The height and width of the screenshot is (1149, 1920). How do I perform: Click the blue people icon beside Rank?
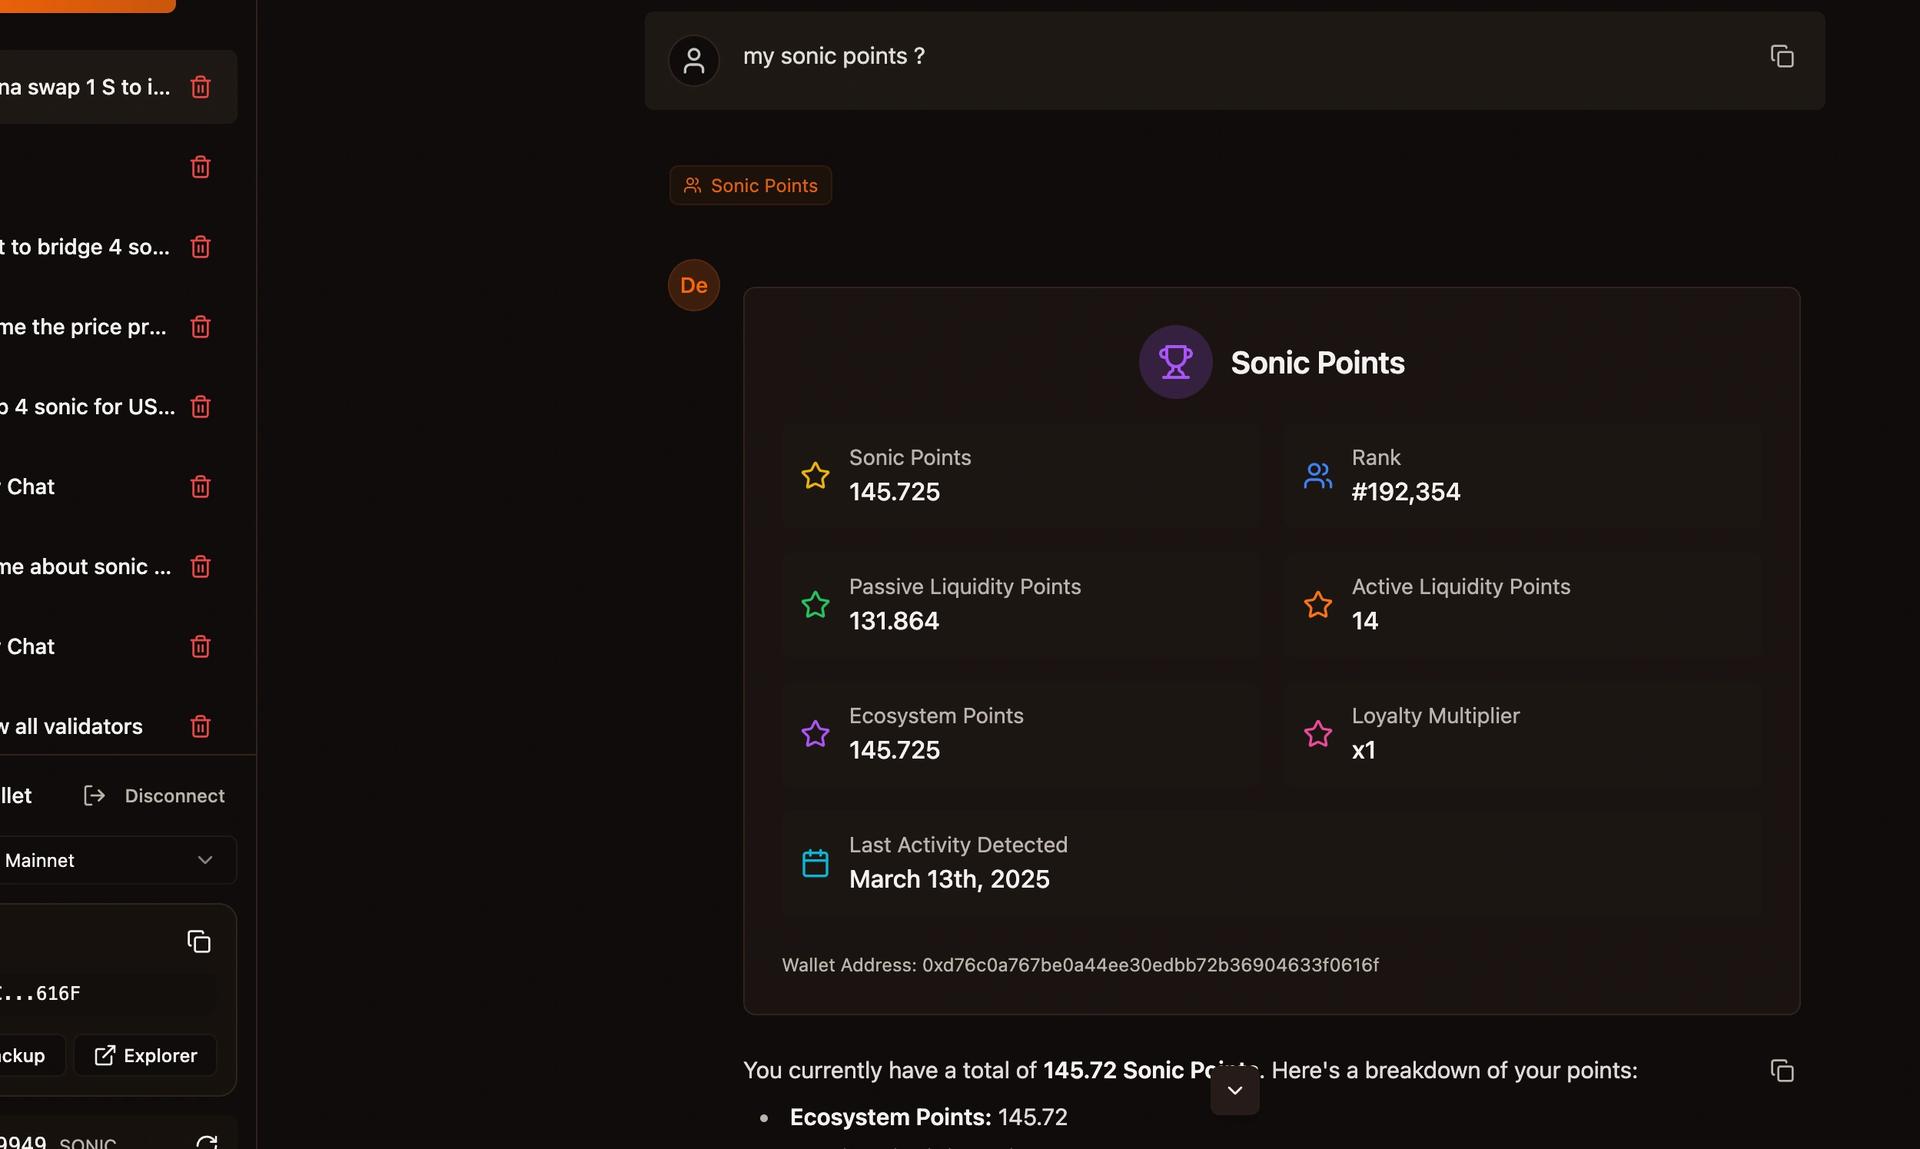[x=1318, y=475]
